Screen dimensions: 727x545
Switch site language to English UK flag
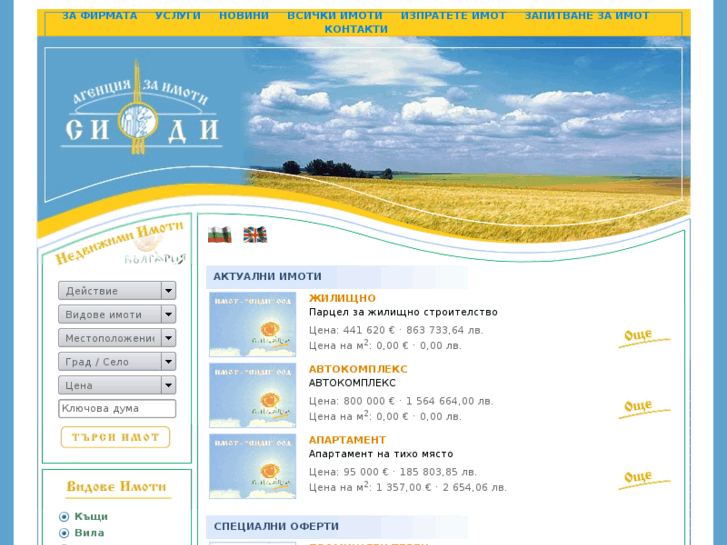[x=255, y=235]
